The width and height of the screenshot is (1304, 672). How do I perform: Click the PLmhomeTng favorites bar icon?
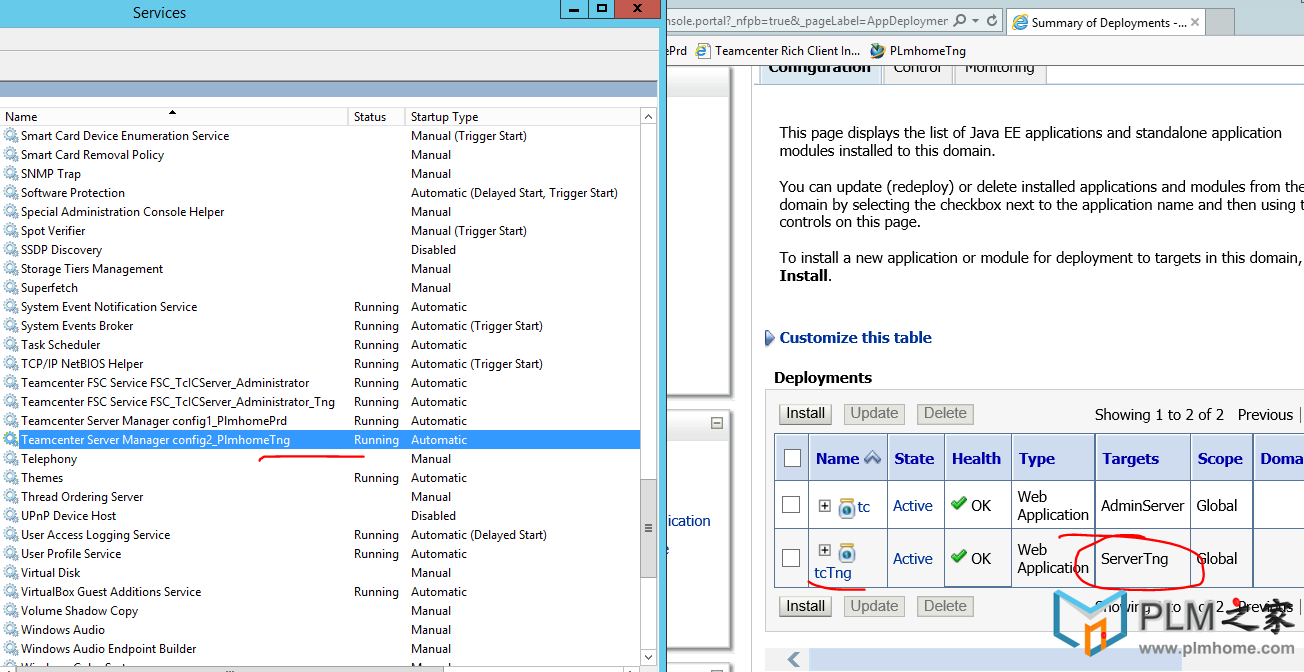(x=878, y=50)
